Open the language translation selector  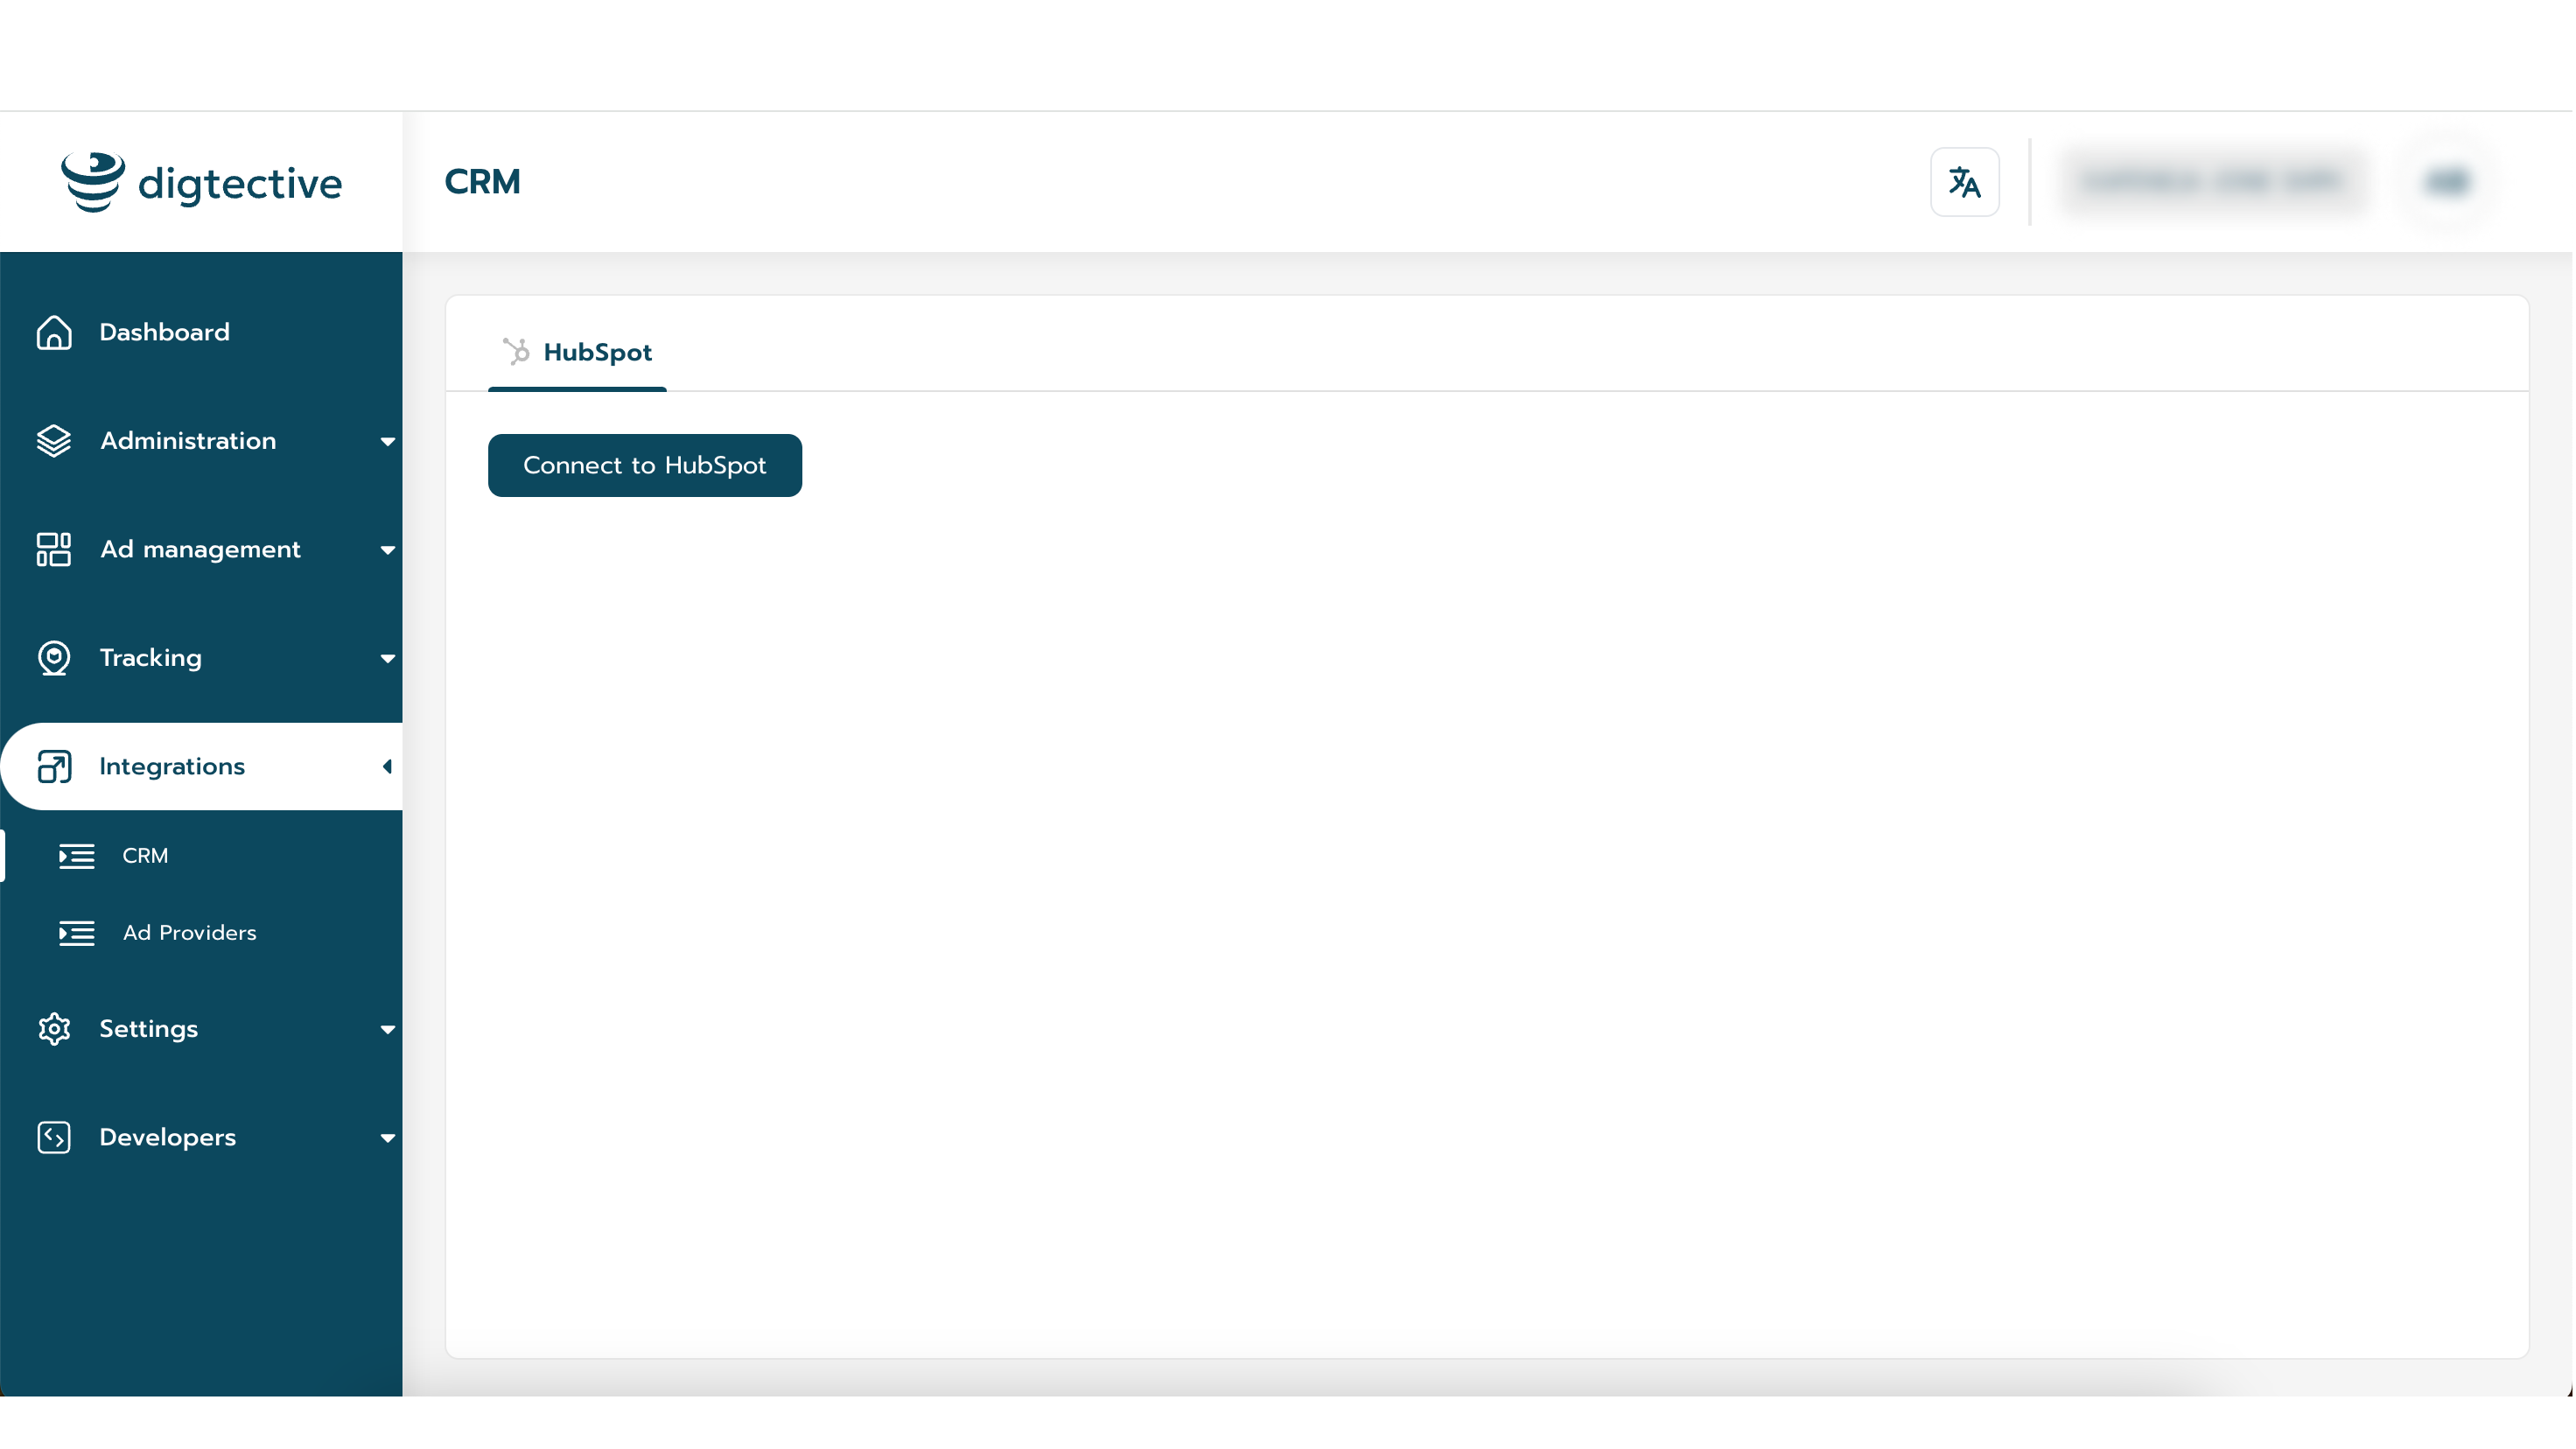[1964, 182]
